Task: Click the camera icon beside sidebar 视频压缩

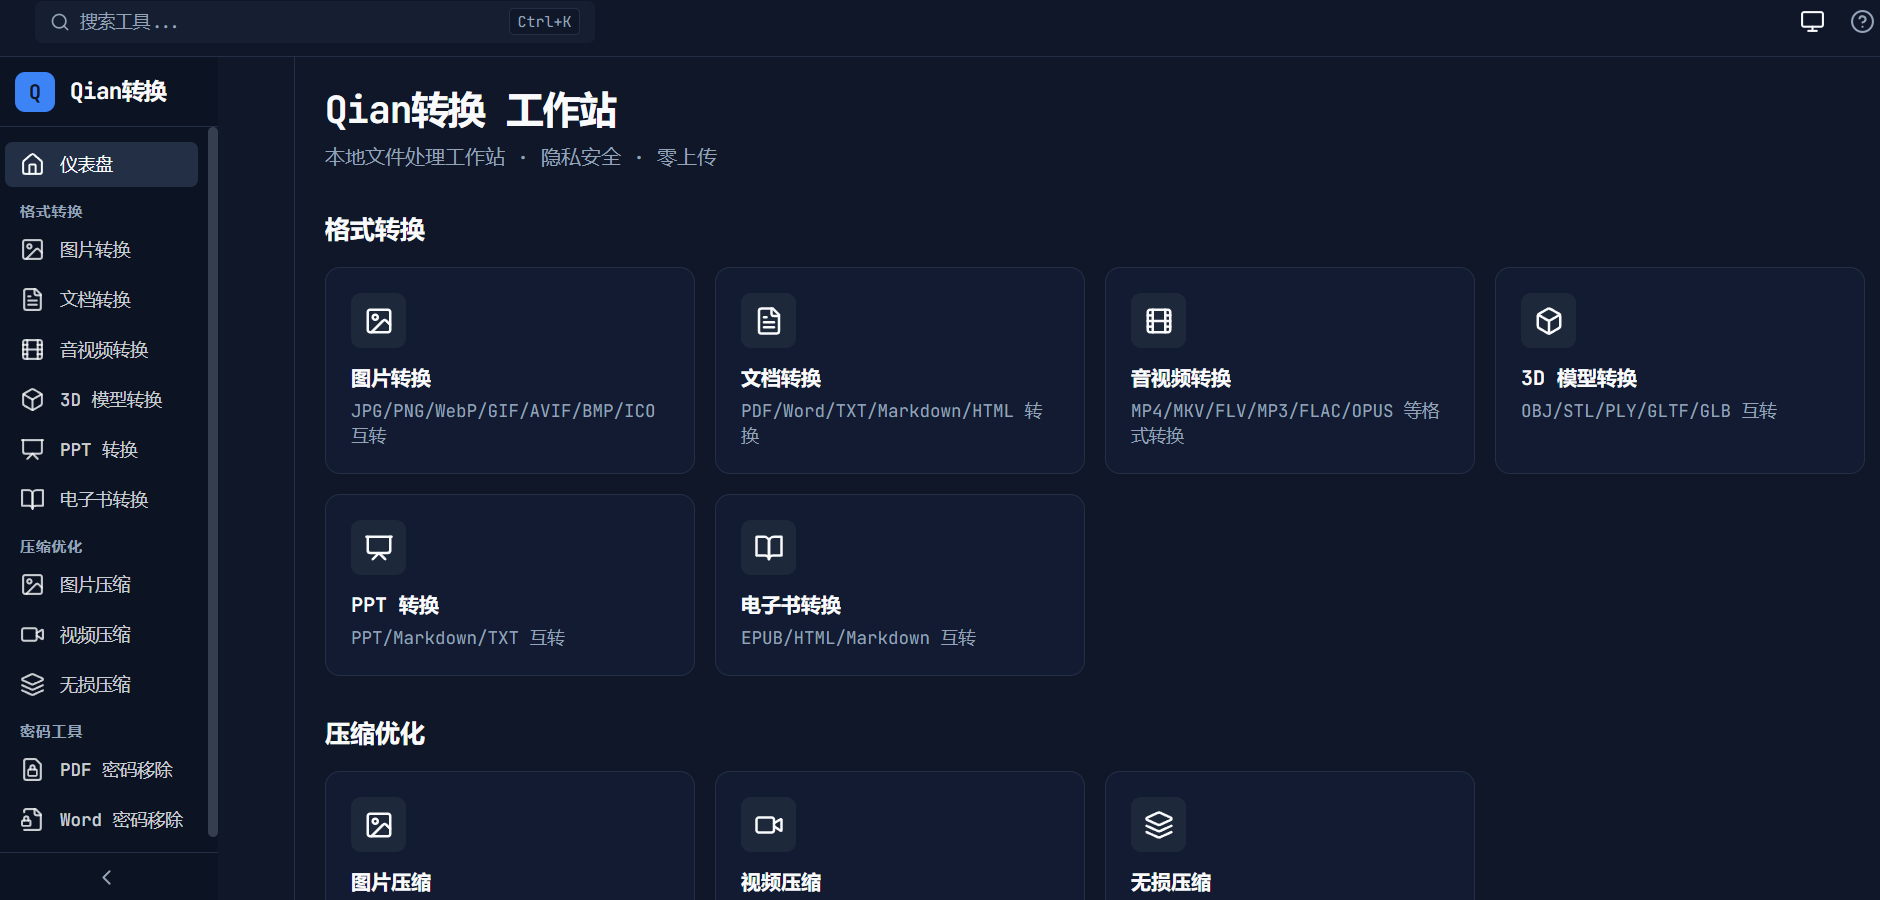Action: point(33,635)
